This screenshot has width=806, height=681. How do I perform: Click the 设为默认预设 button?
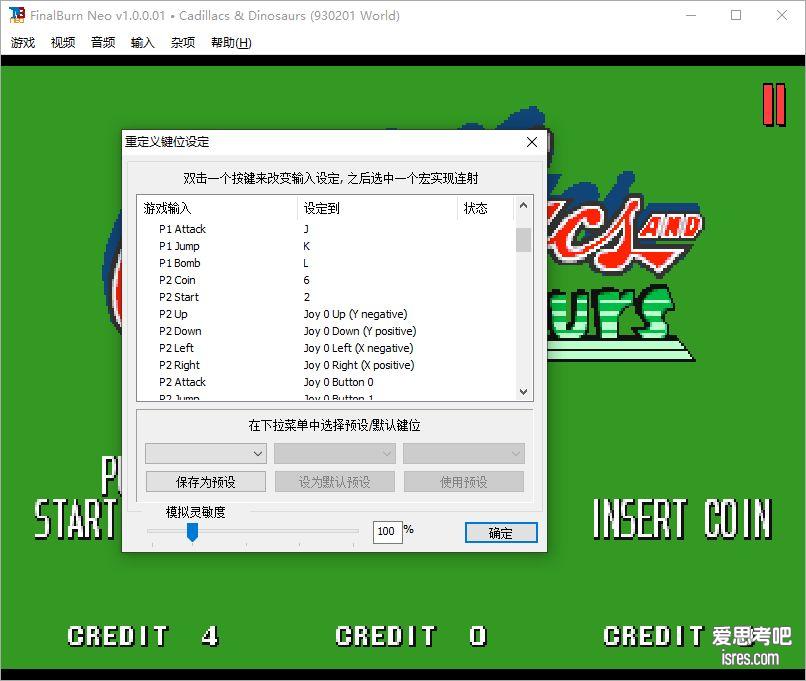click(x=335, y=482)
